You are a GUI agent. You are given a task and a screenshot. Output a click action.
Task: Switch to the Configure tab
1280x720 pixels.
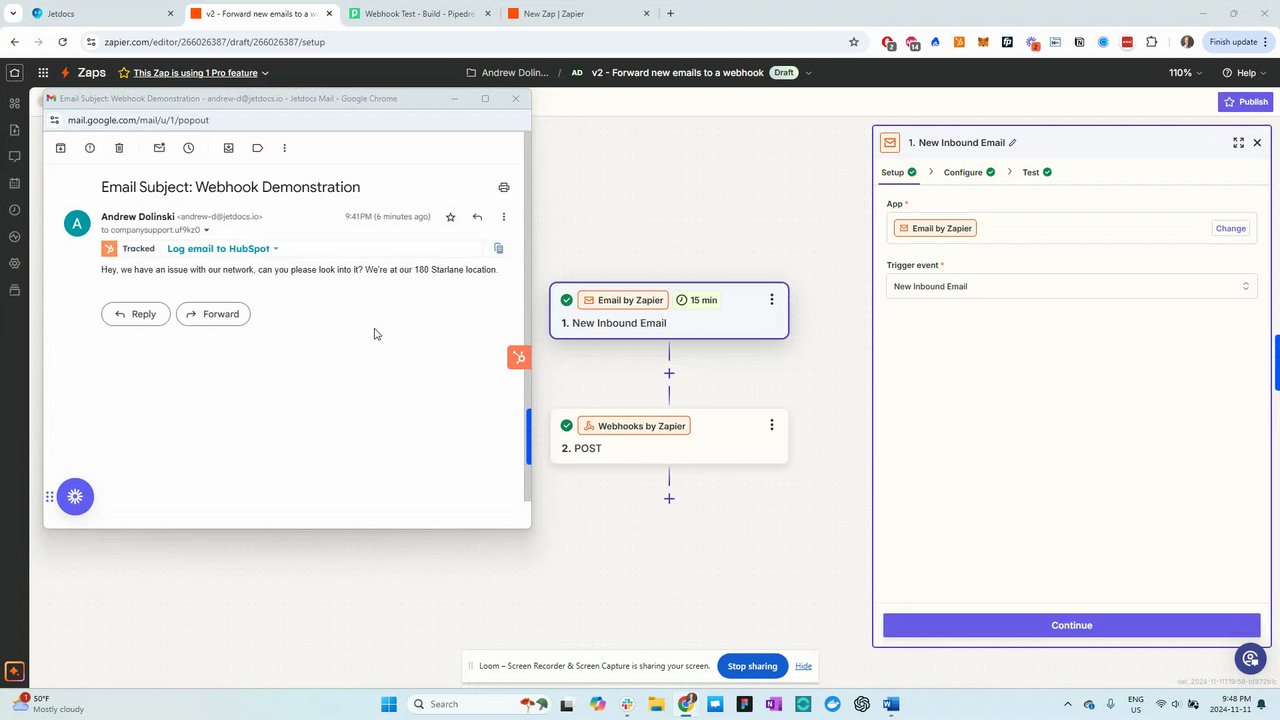tap(969, 172)
